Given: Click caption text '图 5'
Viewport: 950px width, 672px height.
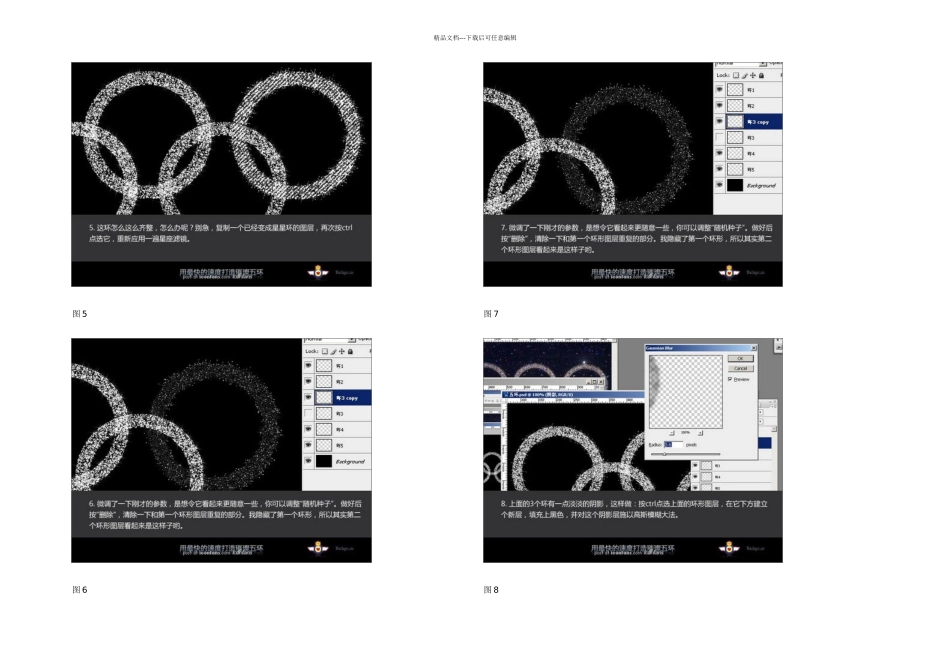Looking at the screenshot, I should [x=79, y=314].
